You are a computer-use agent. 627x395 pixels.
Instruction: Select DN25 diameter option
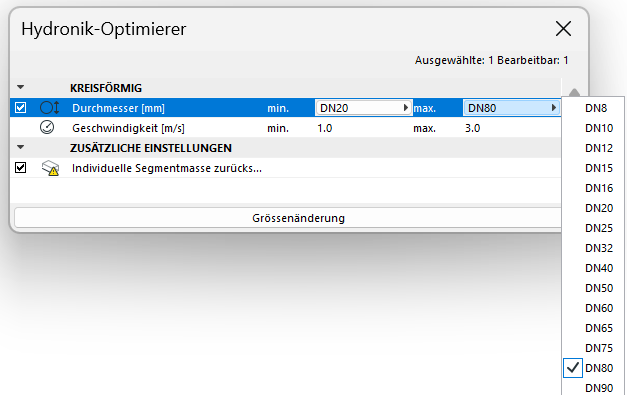coord(594,228)
